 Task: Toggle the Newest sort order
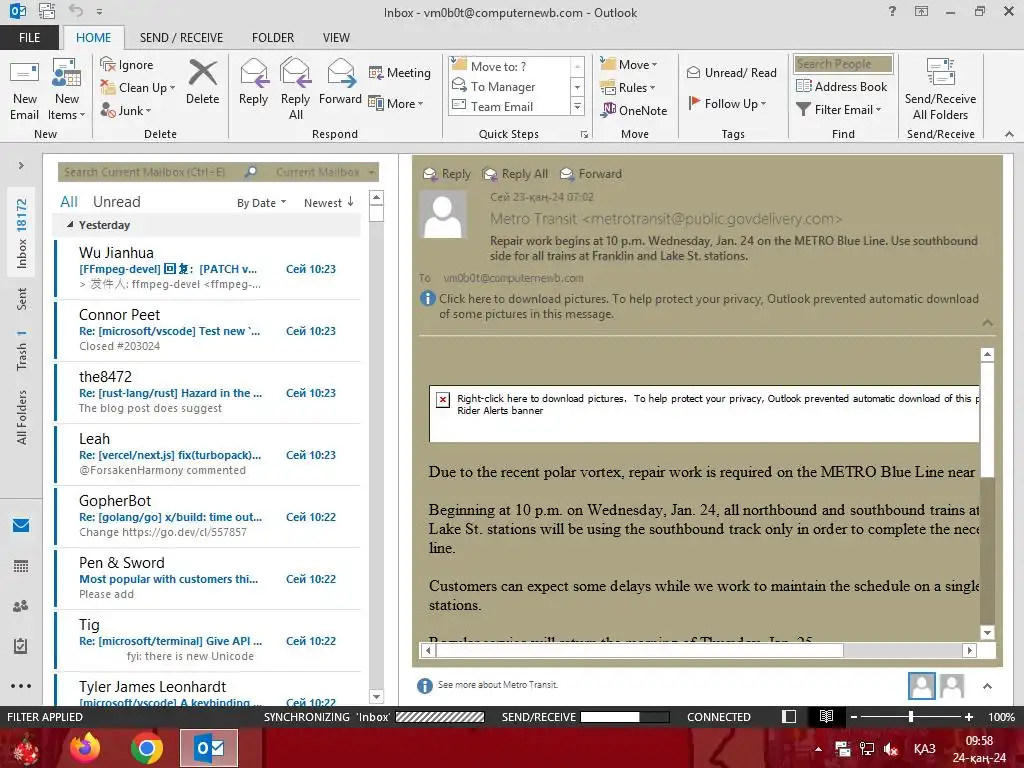[328, 202]
